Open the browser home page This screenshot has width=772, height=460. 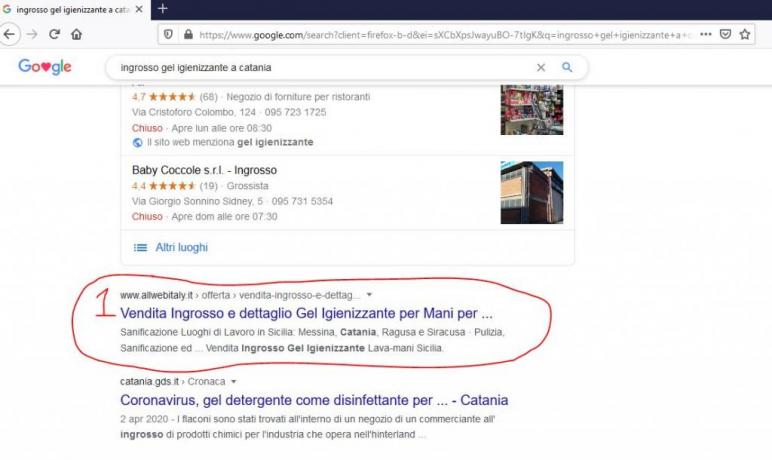tap(76, 34)
